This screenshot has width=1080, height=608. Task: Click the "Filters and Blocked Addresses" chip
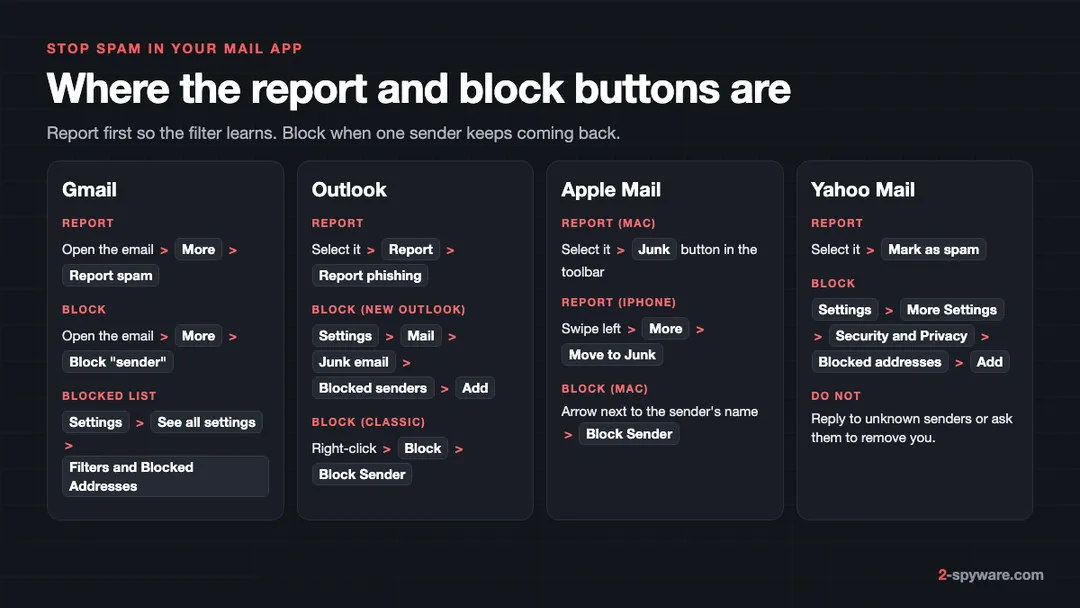click(x=165, y=476)
